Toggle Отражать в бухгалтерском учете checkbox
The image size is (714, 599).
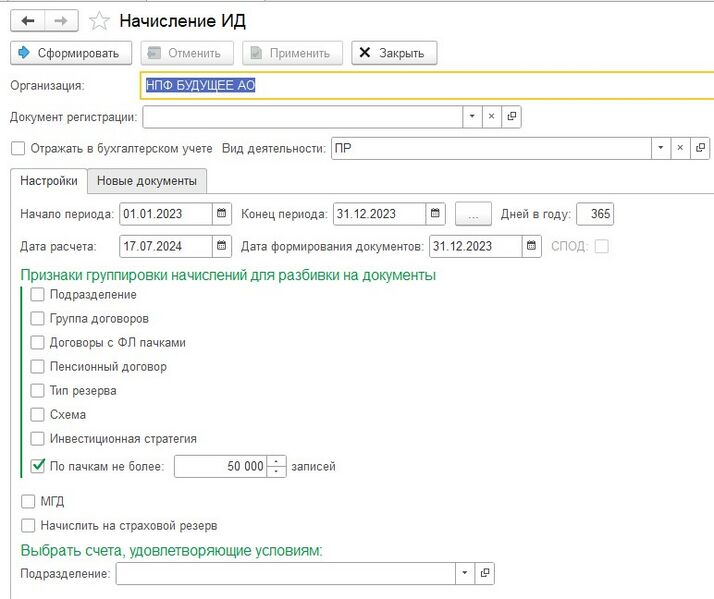[x=18, y=149]
